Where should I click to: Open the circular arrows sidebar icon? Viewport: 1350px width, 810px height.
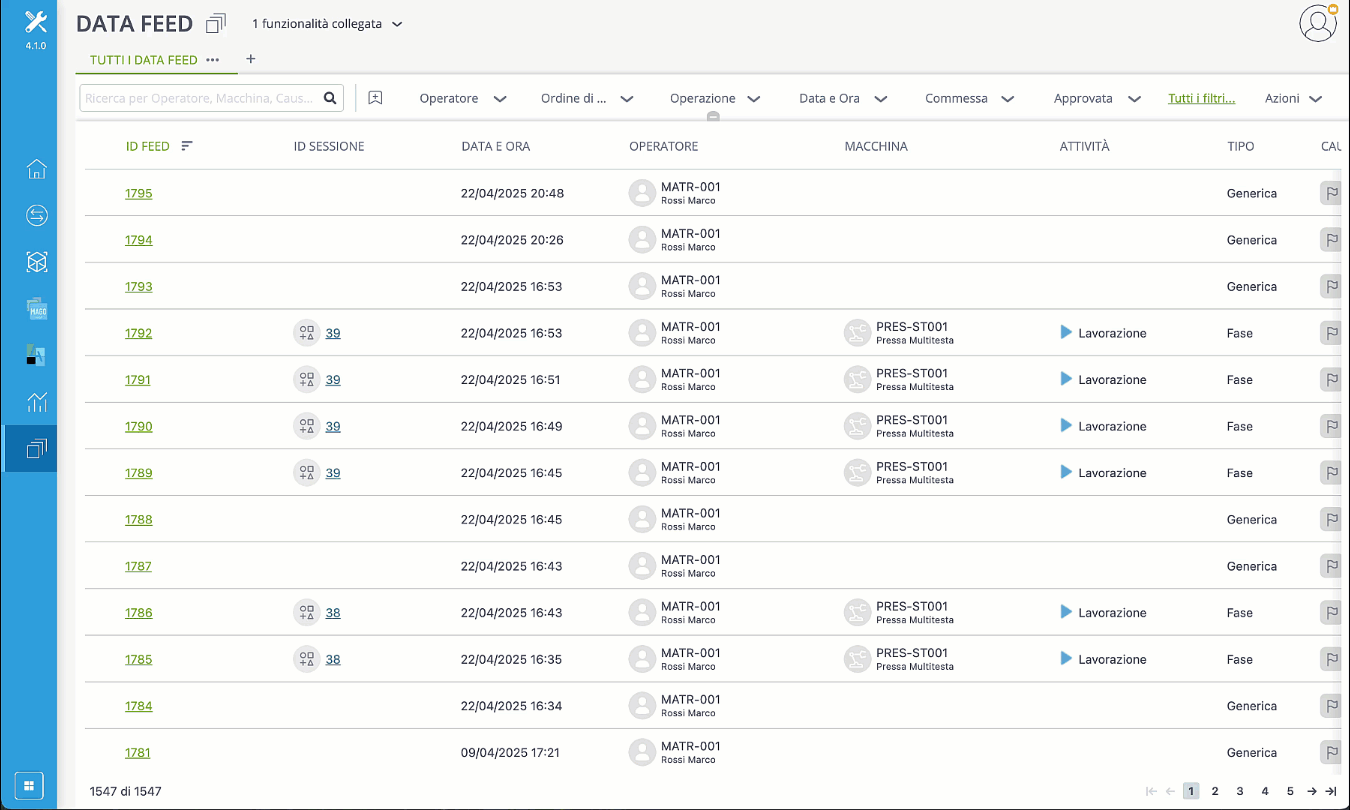[x=36, y=215]
